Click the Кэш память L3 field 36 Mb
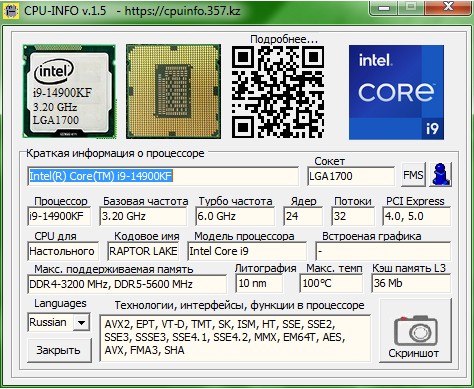This screenshot has width=474, height=389. click(411, 283)
